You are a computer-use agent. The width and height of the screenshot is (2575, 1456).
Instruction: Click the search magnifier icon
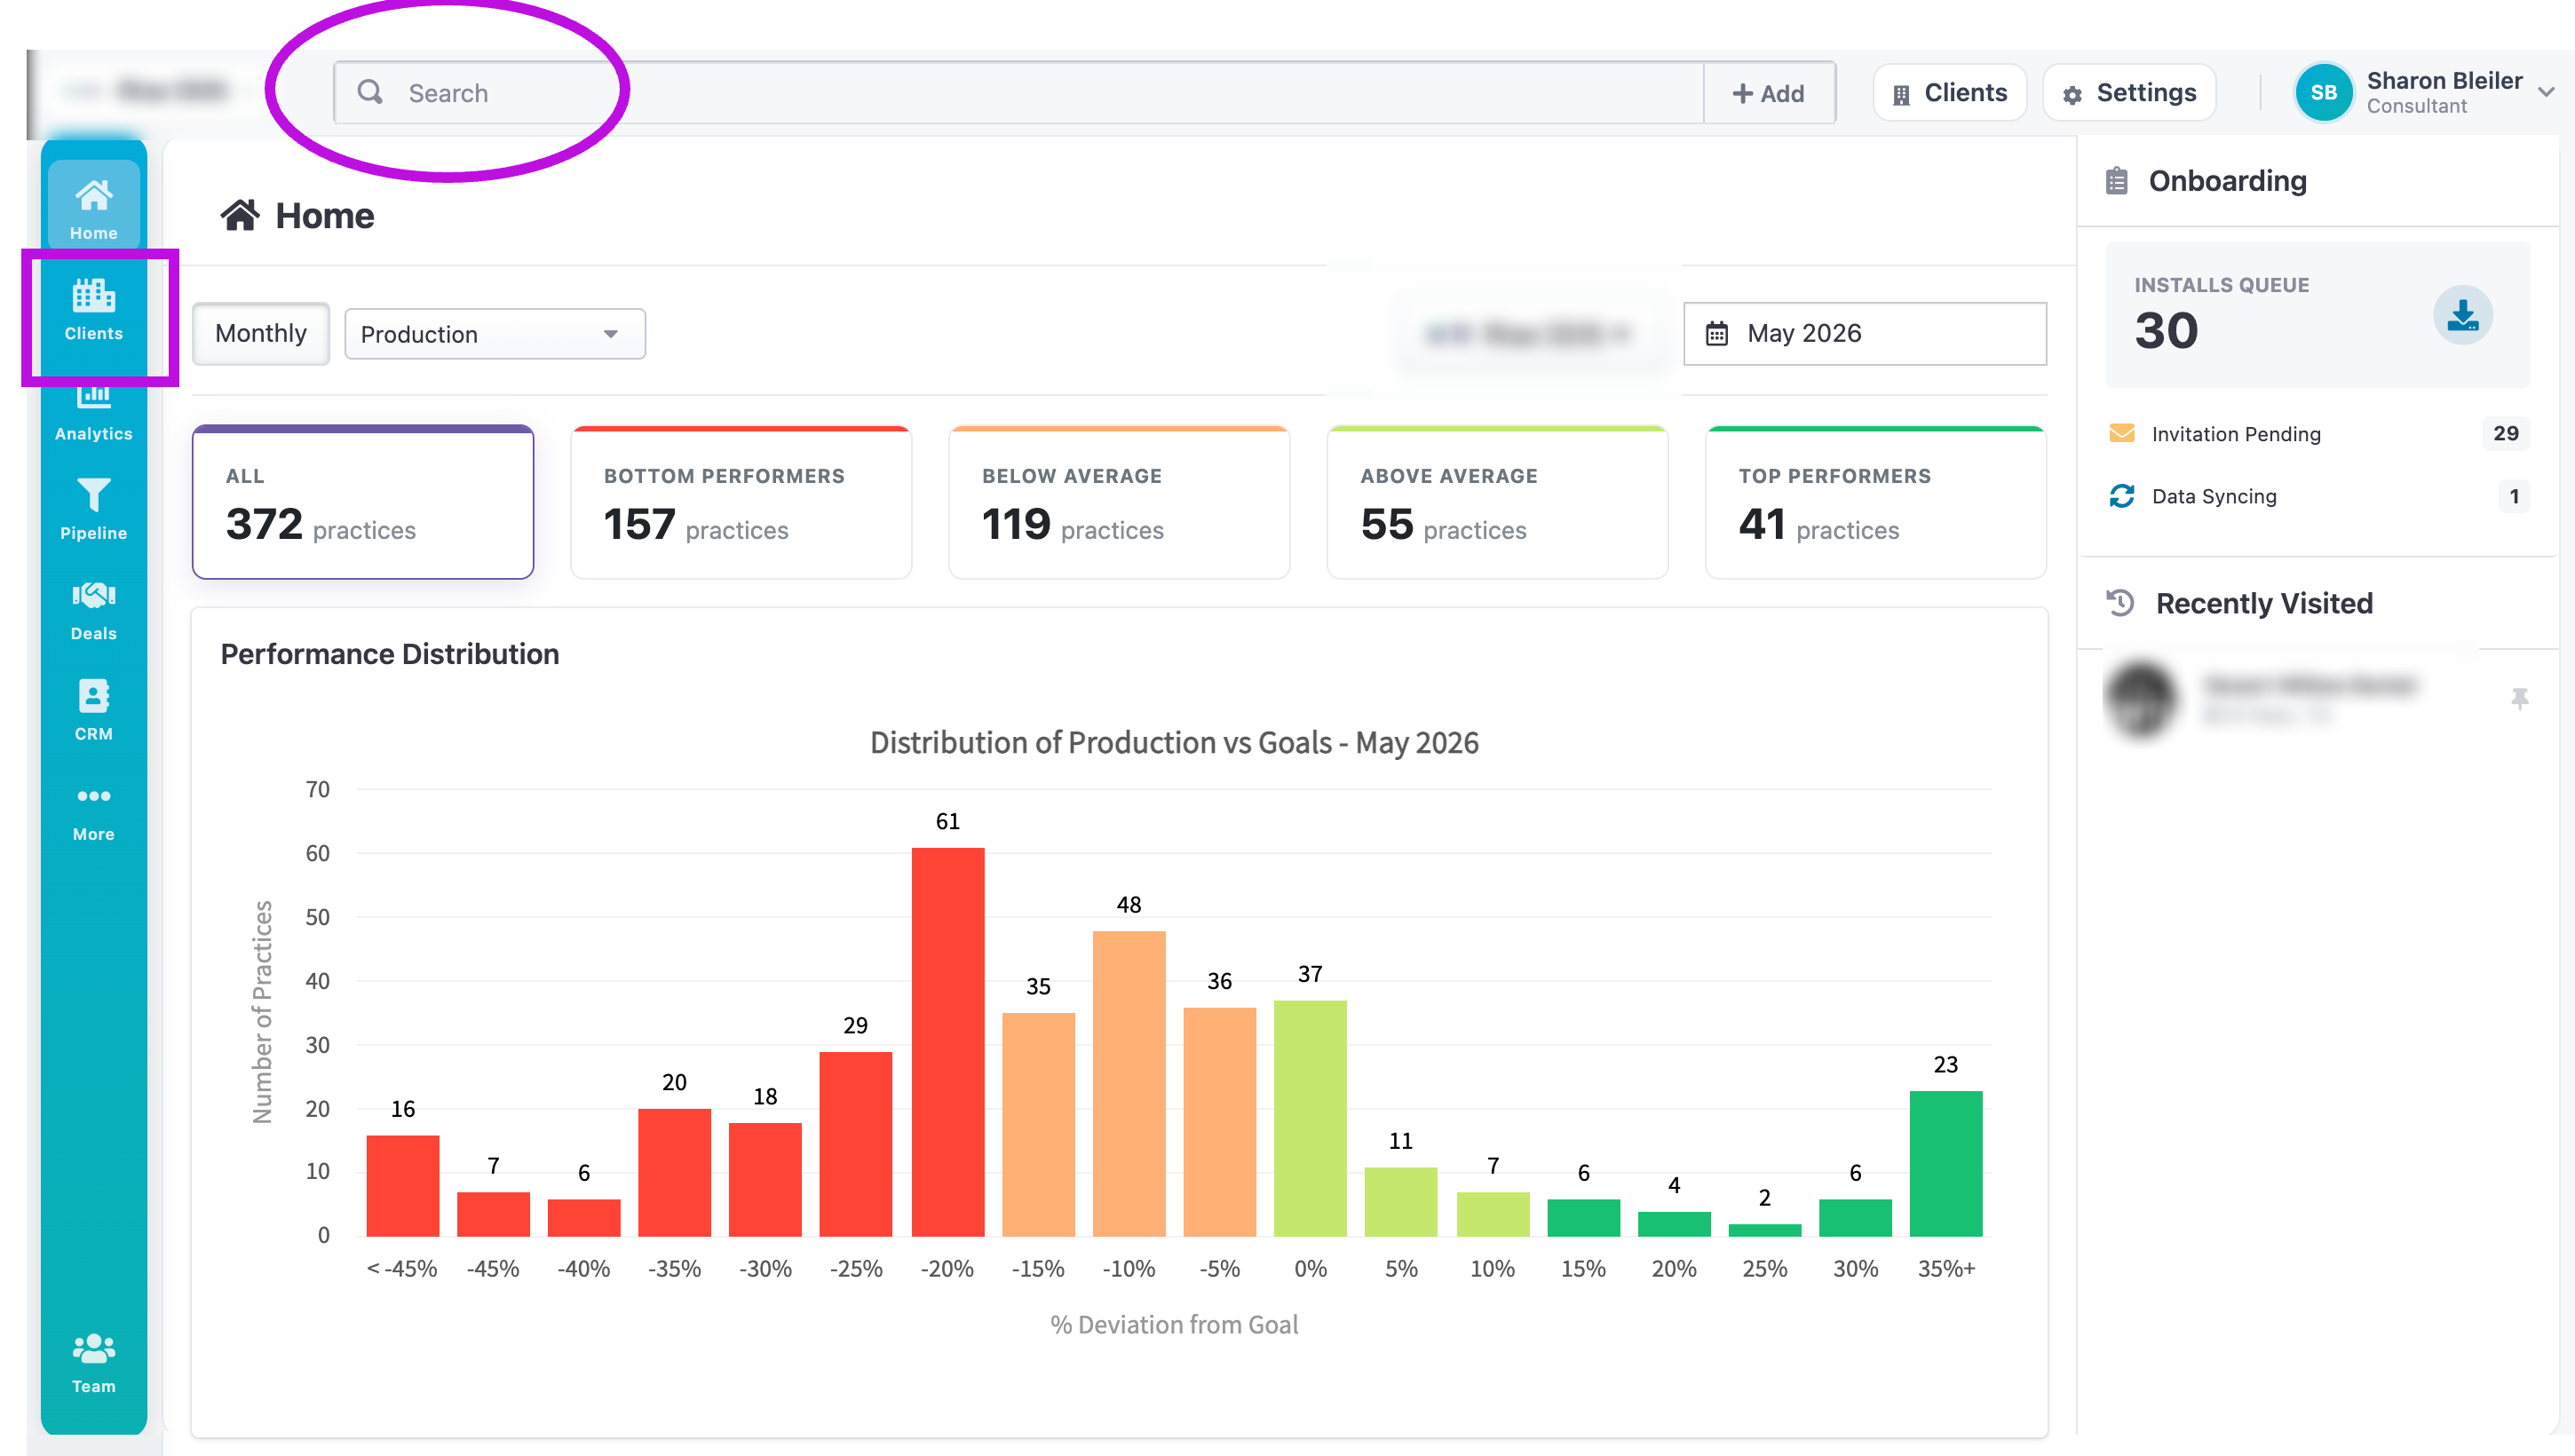click(370, 92)
